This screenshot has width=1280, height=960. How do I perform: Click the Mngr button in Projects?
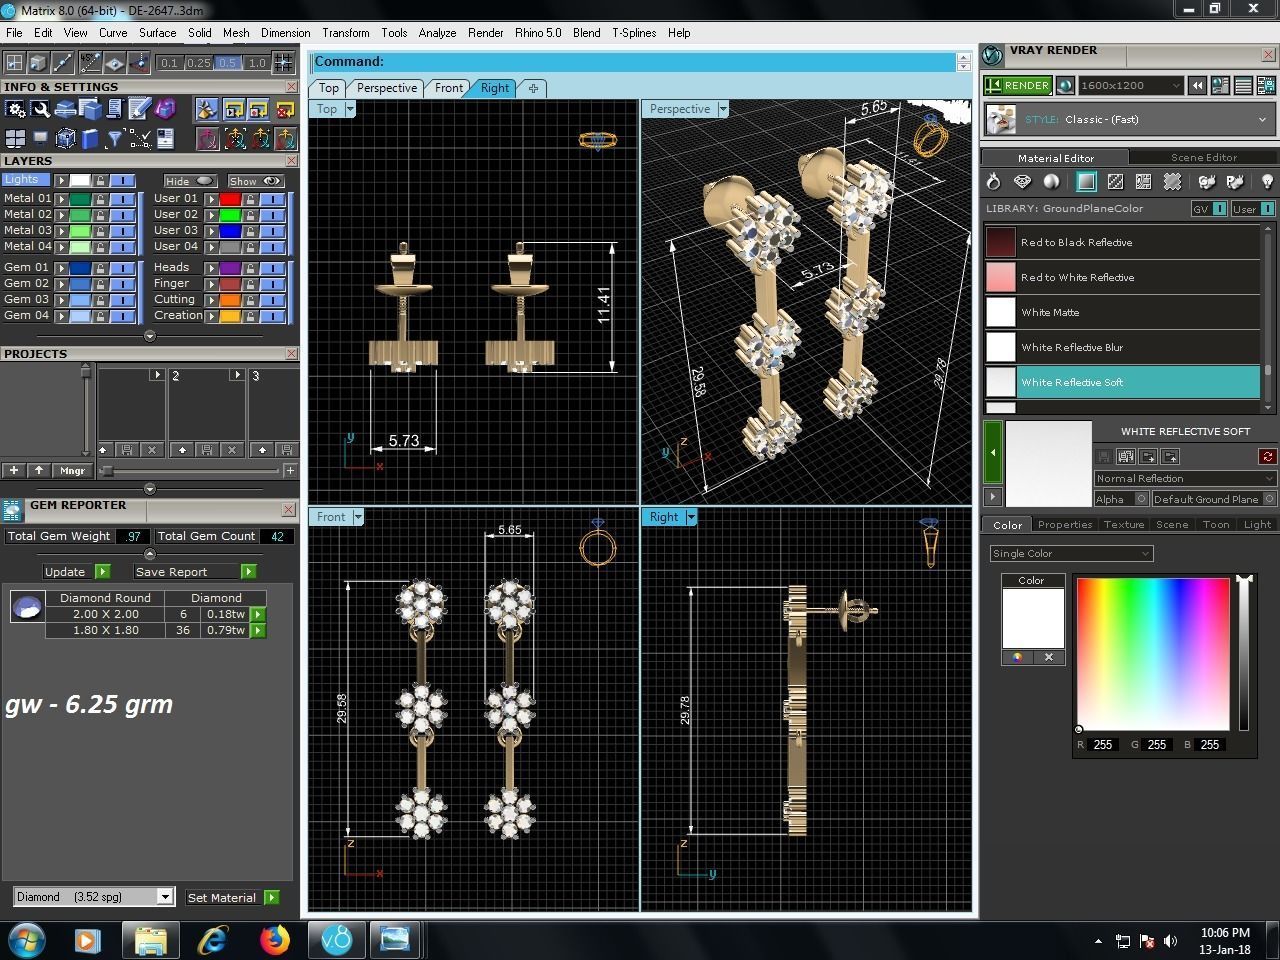(x=72, y=470)
